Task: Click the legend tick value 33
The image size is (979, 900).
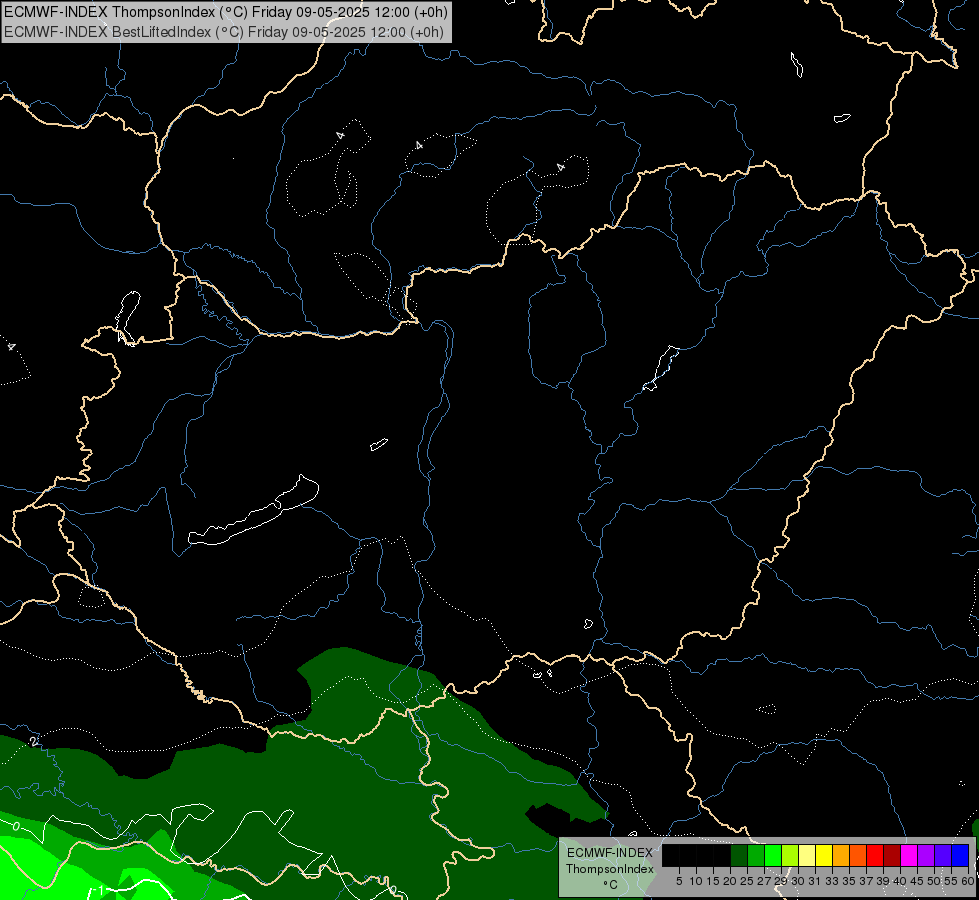Action: click(833, 881)
